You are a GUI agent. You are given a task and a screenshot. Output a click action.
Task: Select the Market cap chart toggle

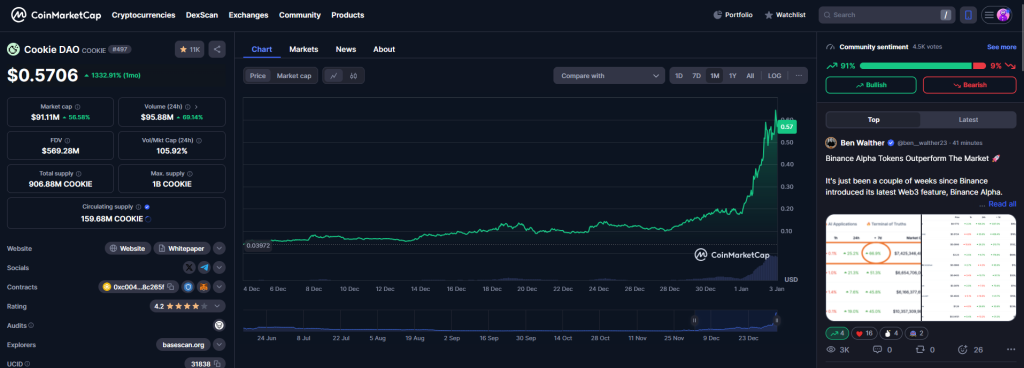pyautogui.click(x=294, y=76)
